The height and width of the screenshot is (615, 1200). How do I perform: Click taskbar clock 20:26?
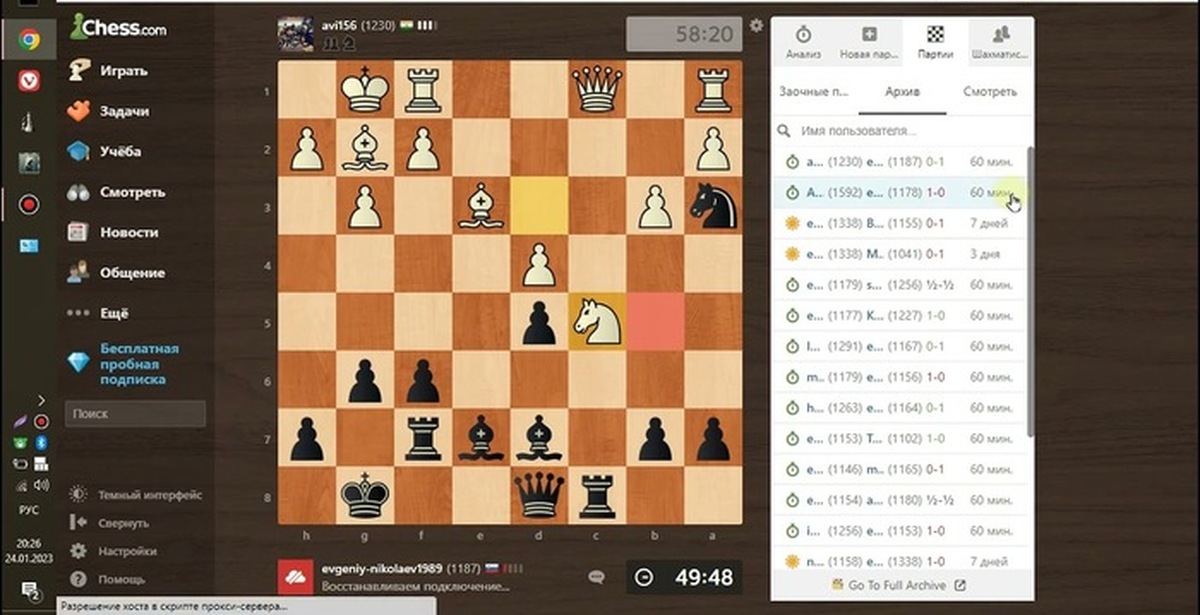(29, 543)
